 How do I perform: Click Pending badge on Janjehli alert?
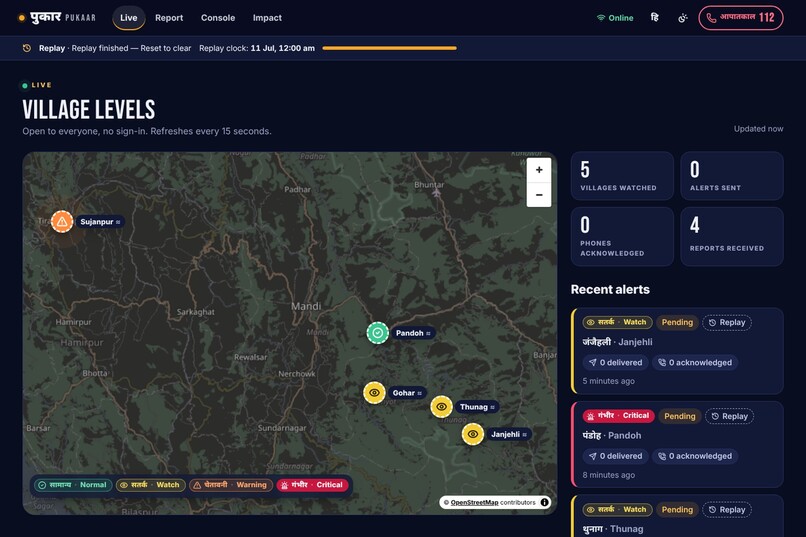pyautogui.click(x=677, y=322)
